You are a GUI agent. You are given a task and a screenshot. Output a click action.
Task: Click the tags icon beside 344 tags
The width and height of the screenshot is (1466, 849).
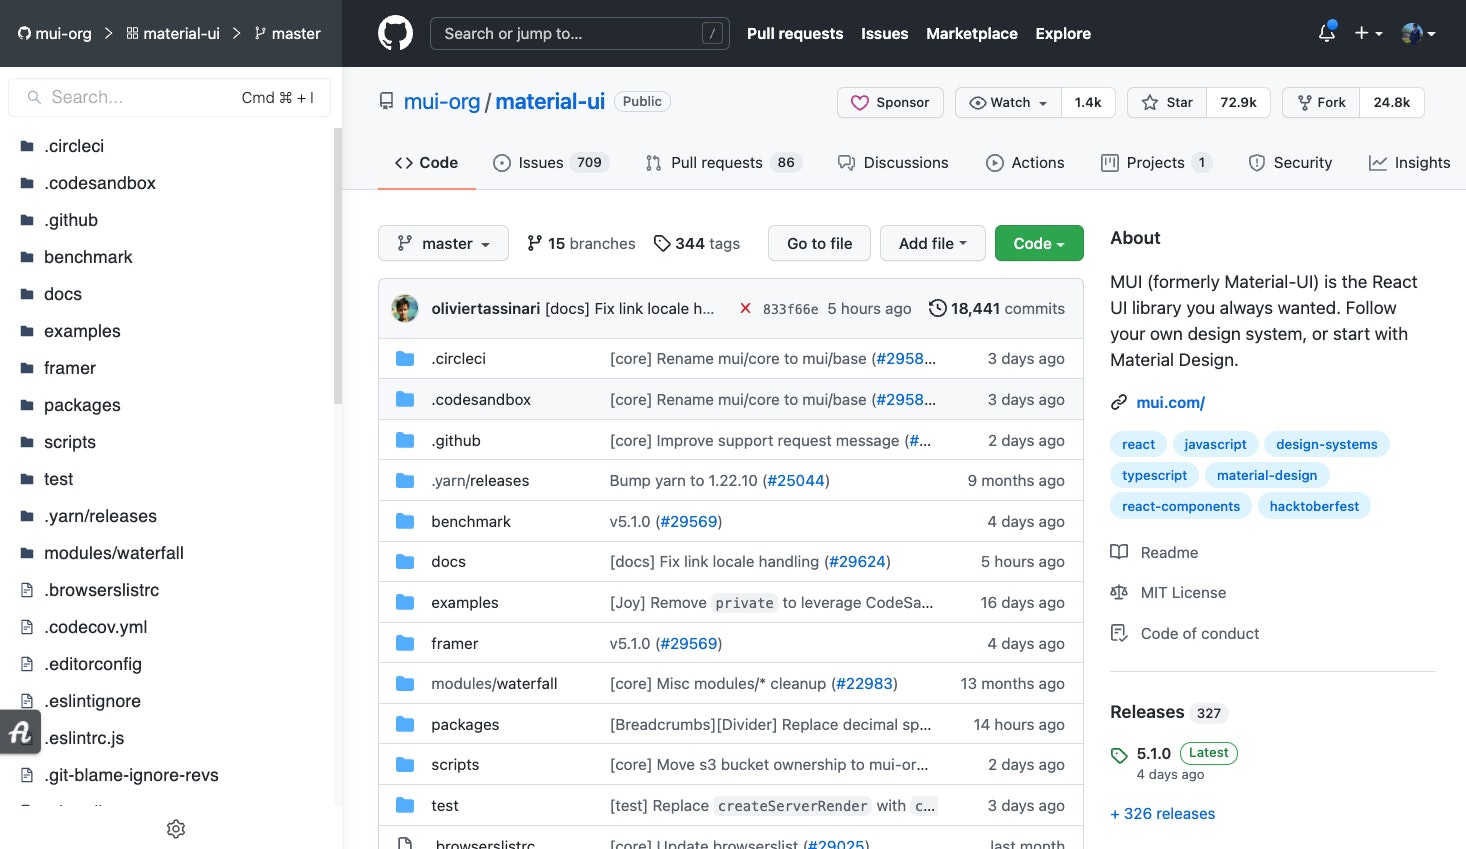point(662,243)
